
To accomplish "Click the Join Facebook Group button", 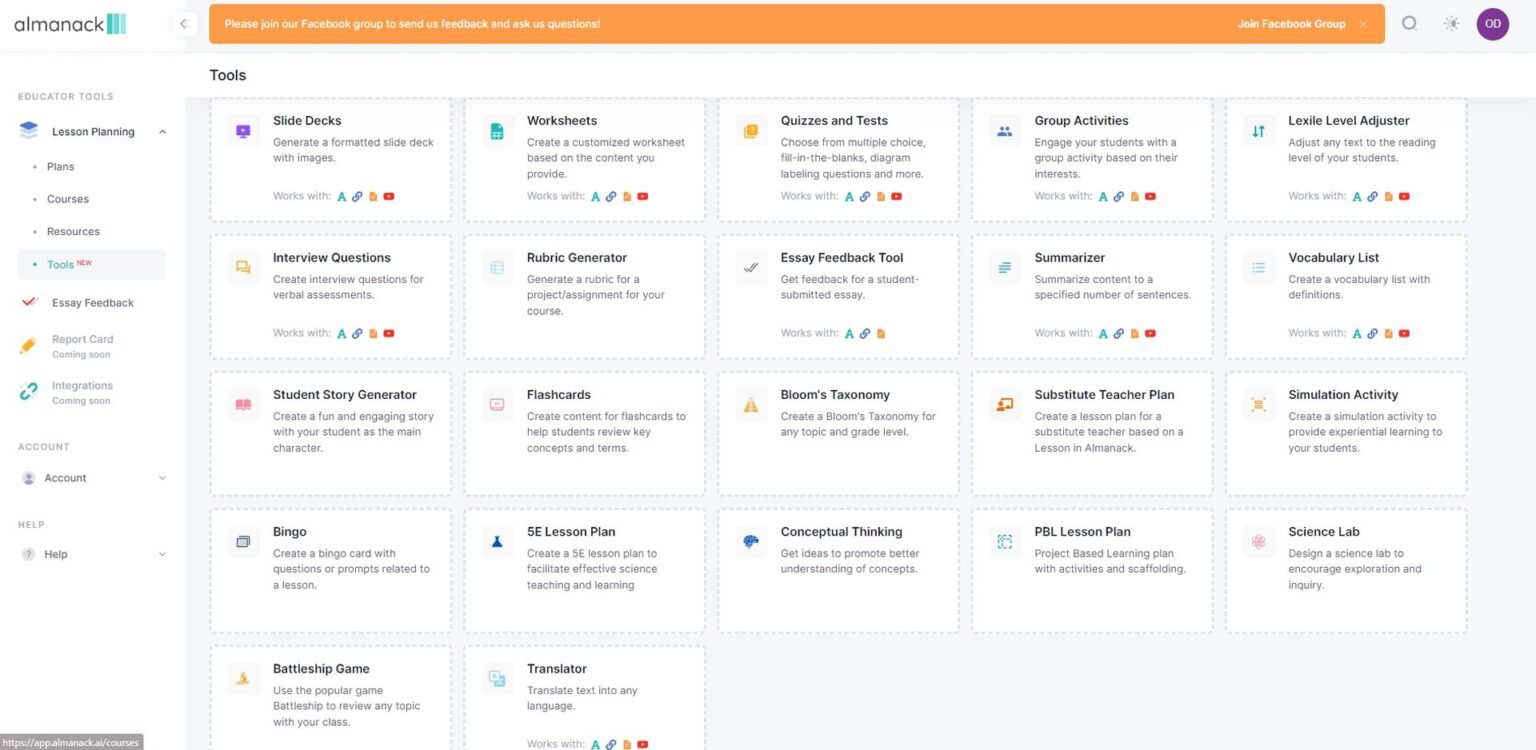I will tap(1291, 23).
